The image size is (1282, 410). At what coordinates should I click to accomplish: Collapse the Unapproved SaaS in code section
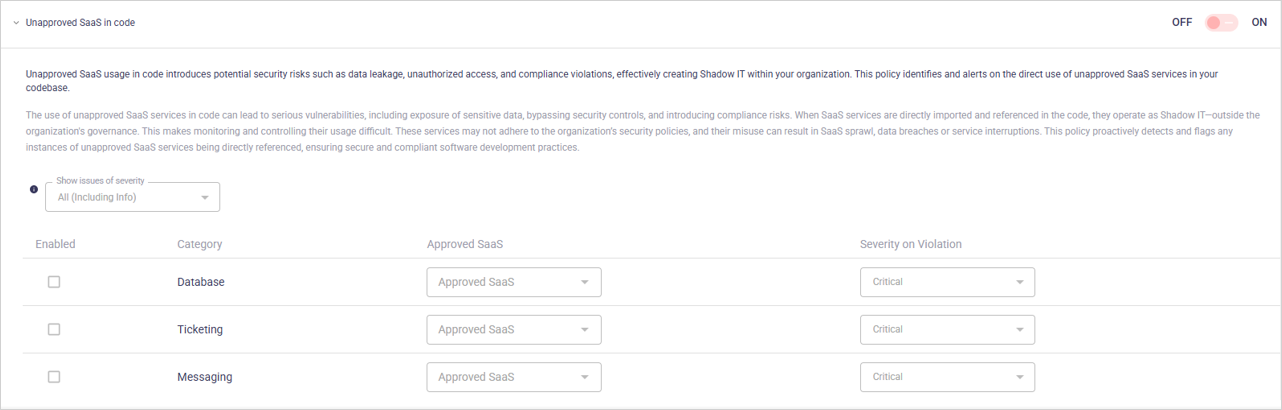(16, 22)
